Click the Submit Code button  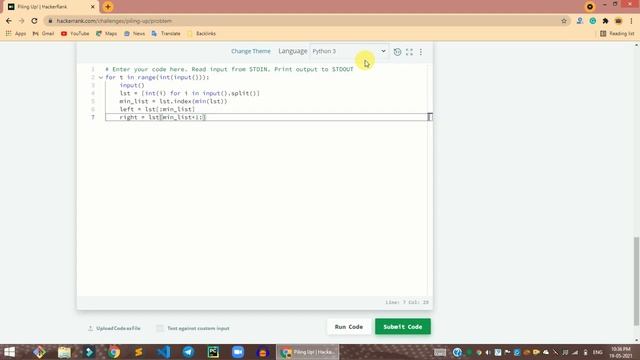coord(402,327)
